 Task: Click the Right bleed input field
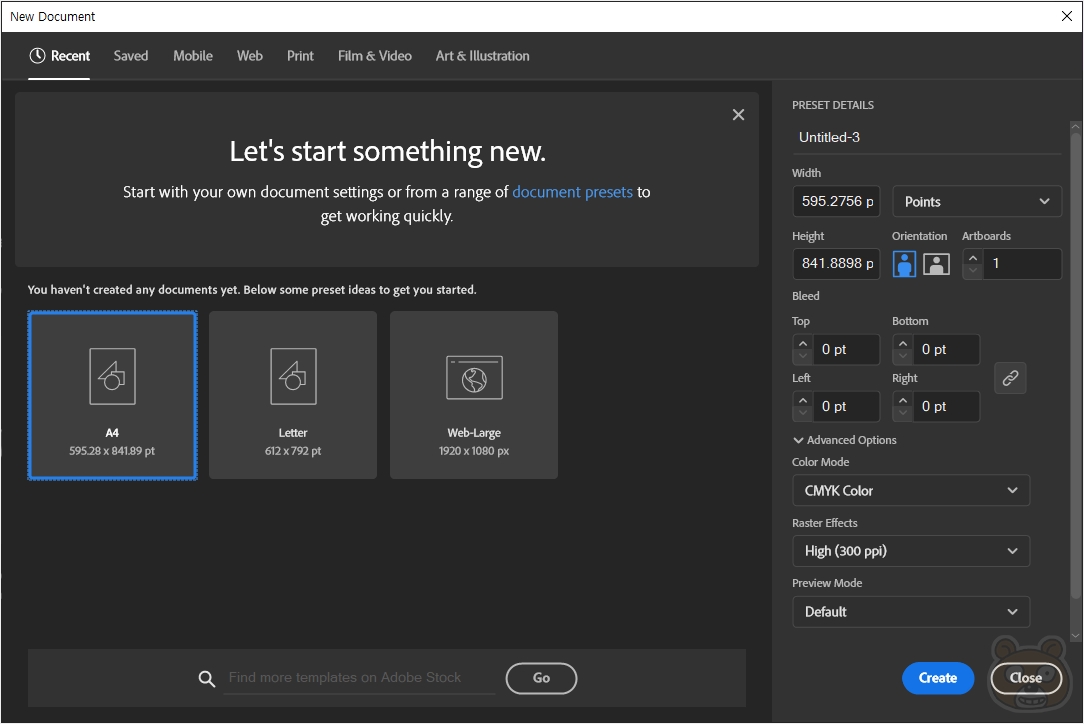point(946,406)
